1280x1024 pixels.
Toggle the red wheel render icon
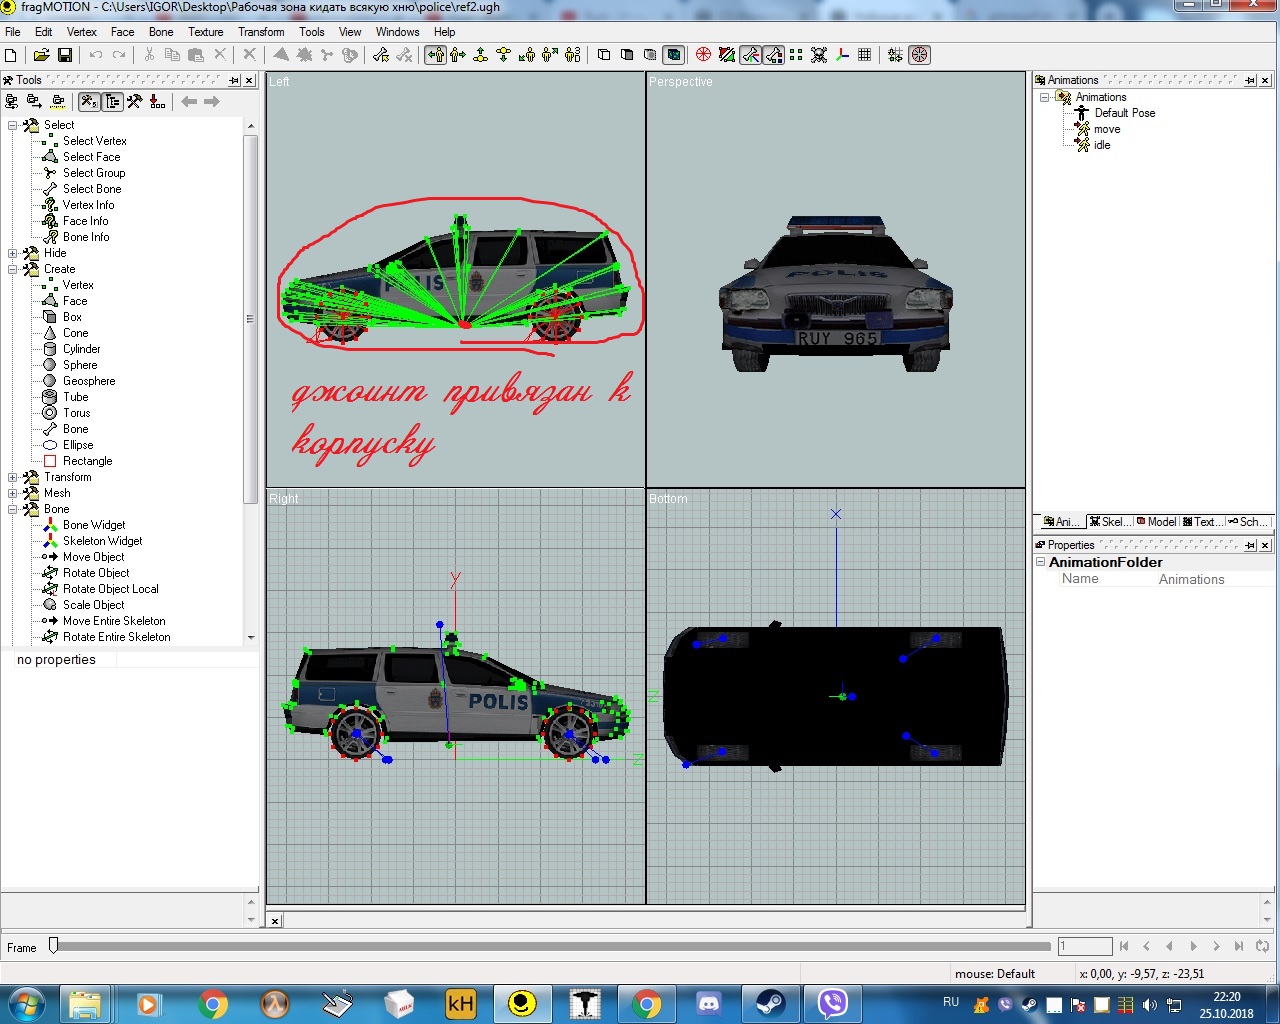(703, 55)
